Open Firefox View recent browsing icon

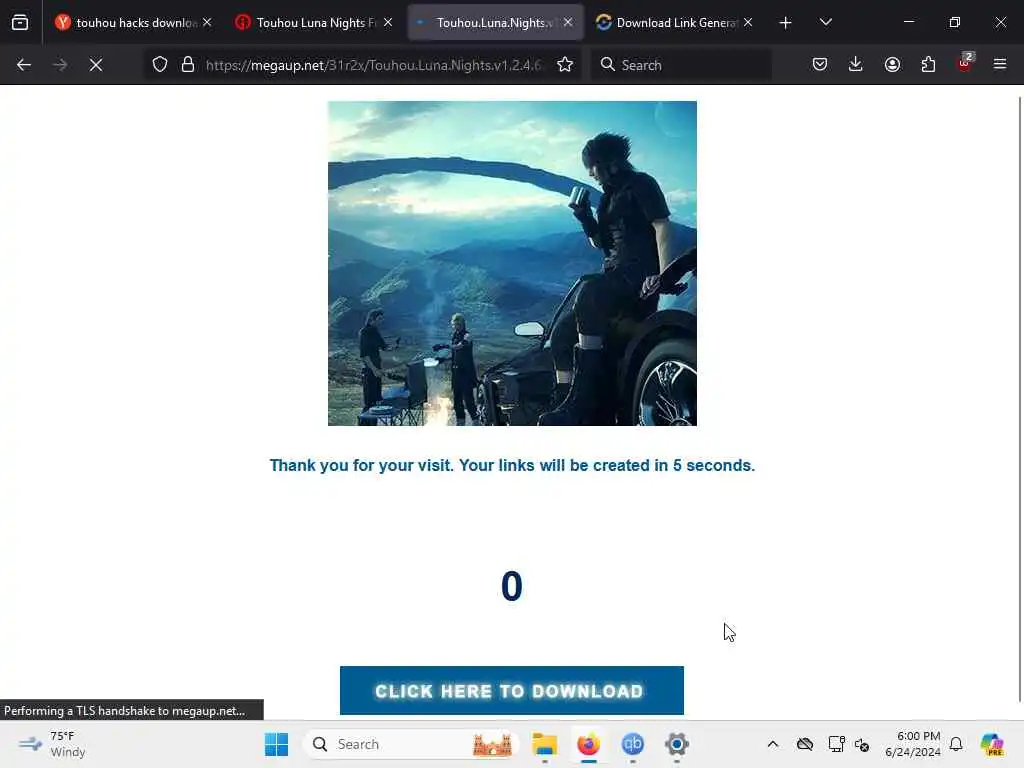click(x=20, y=23)
